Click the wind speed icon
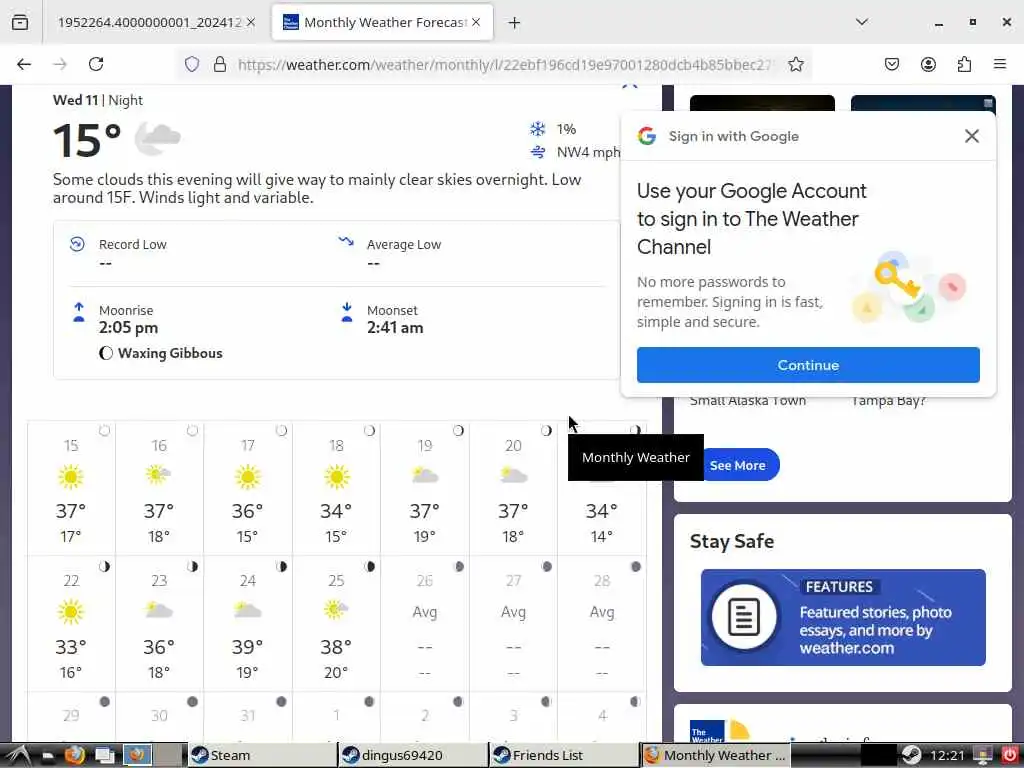The image size is (1024, 768). [537, 152]
